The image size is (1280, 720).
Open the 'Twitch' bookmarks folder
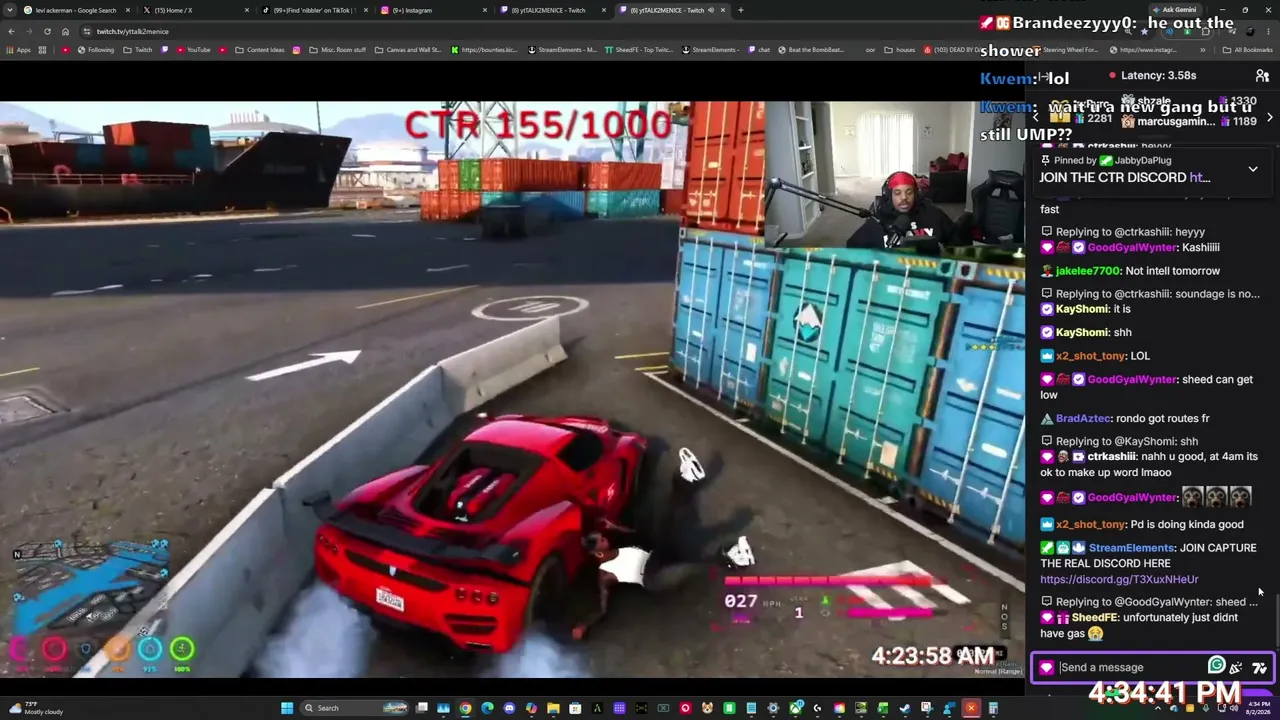[x=138, y=50]
